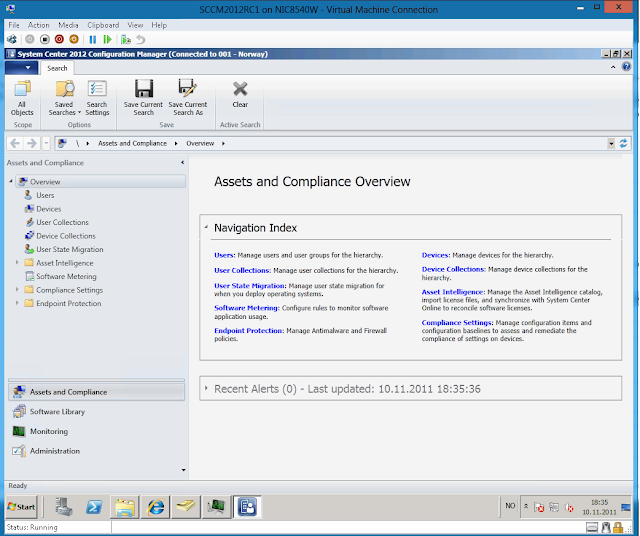Click Save Current Search button
This screenshot has height=536, width=640.
tap(143, 98)
